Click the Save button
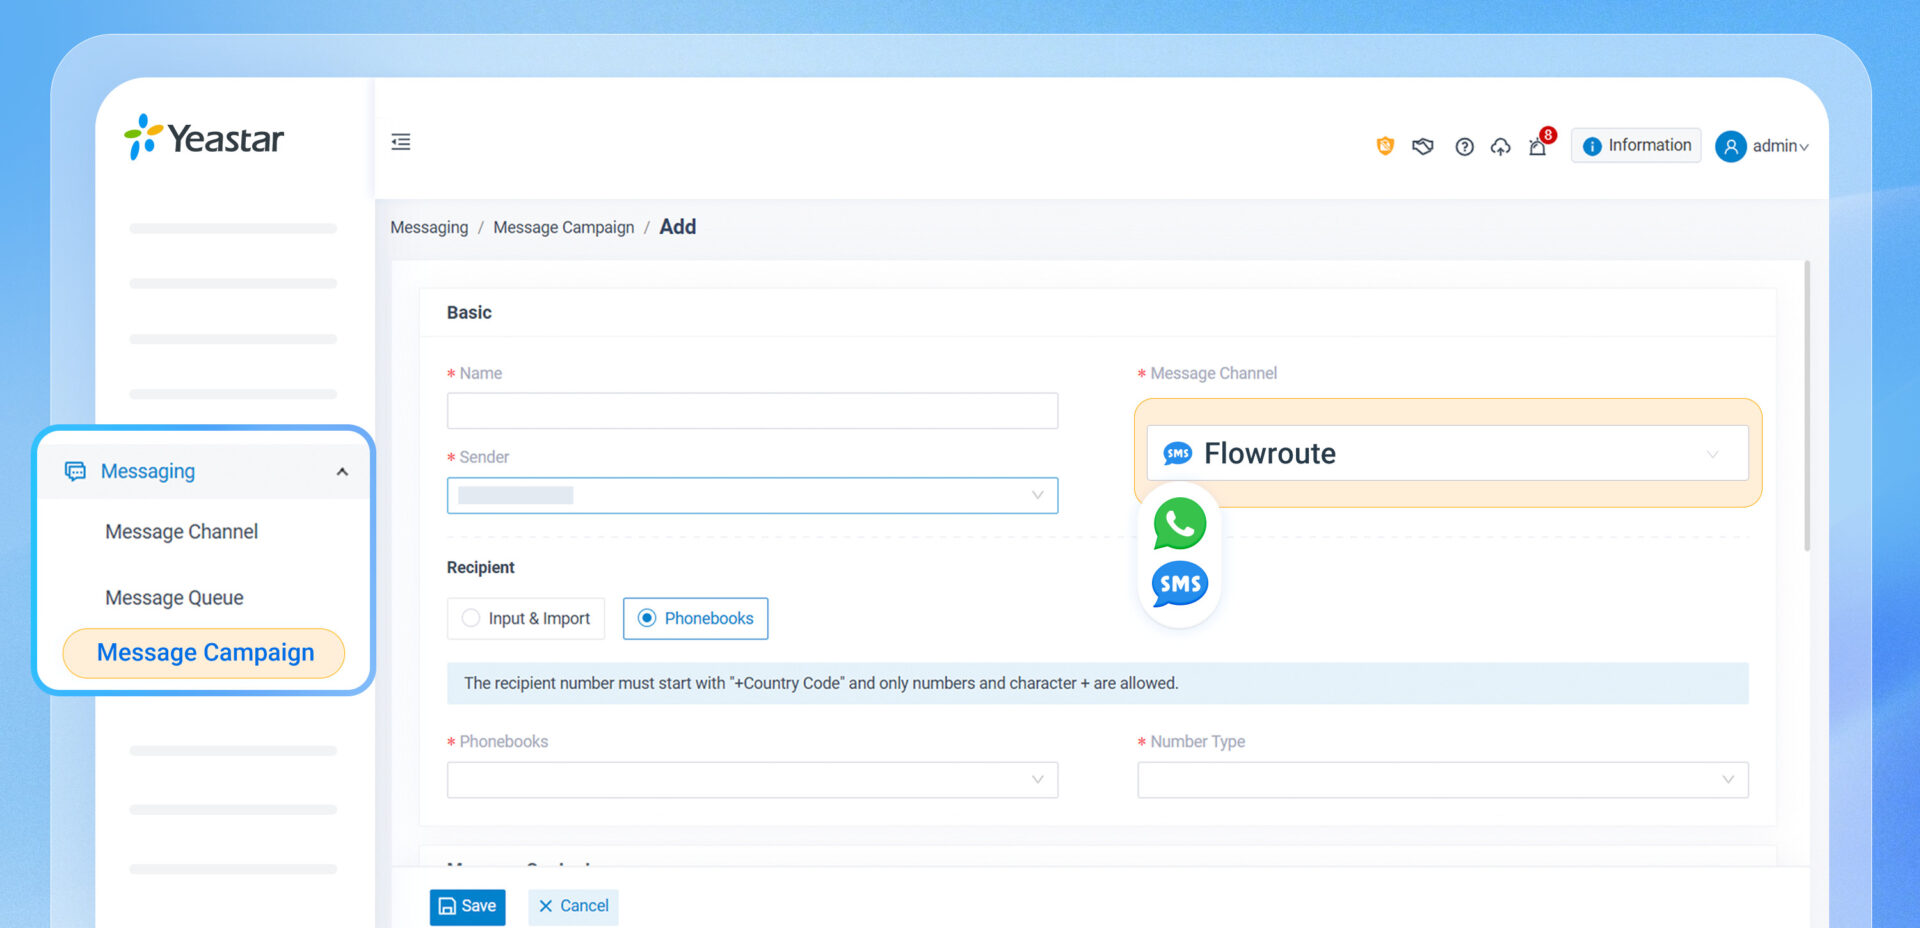Image resolution: width=1920 pixels, height=928 pixels. [x=467, y=906]
